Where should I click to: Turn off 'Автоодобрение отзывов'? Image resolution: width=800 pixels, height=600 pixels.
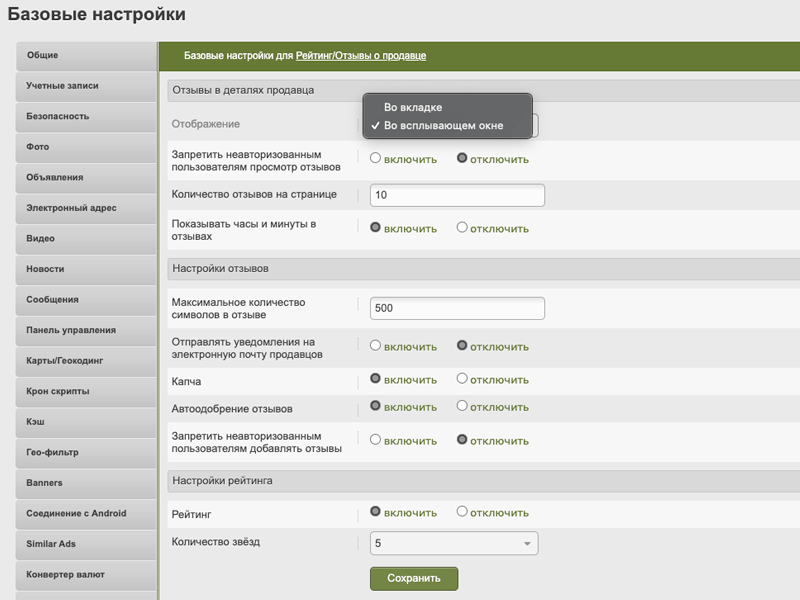[462, 407]
